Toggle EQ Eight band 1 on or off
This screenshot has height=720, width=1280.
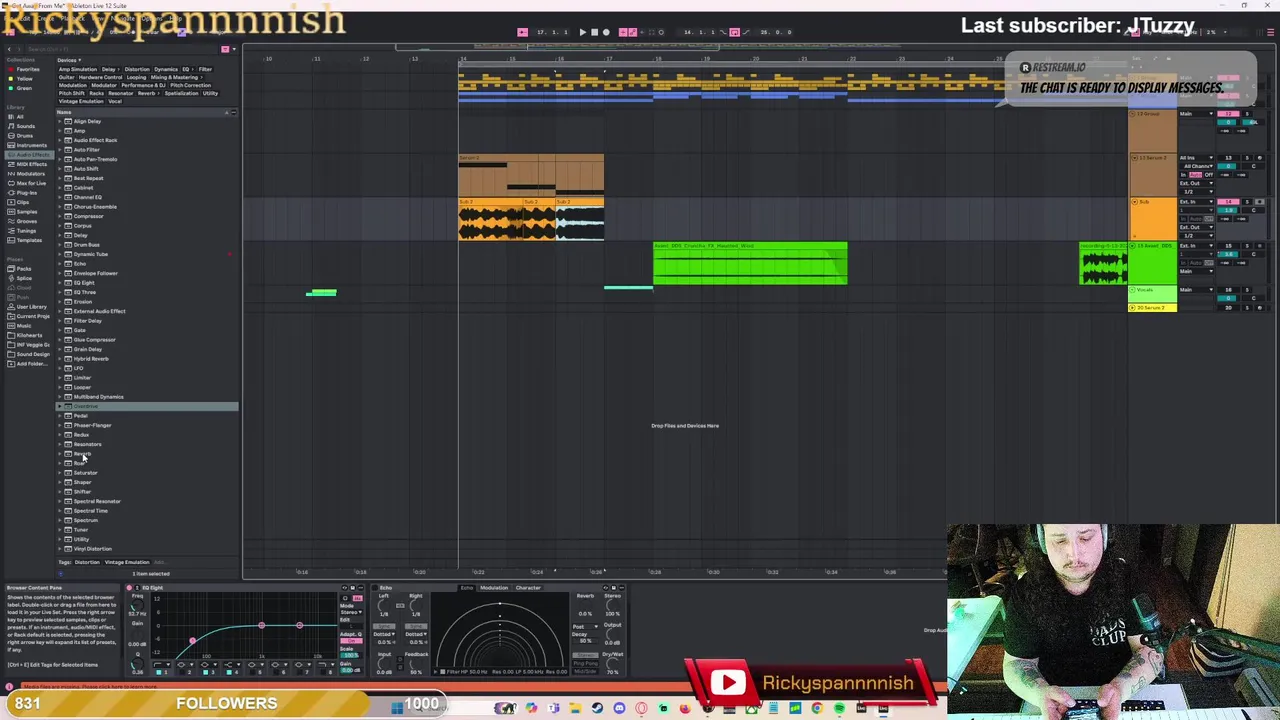click(x=160, y=673)
